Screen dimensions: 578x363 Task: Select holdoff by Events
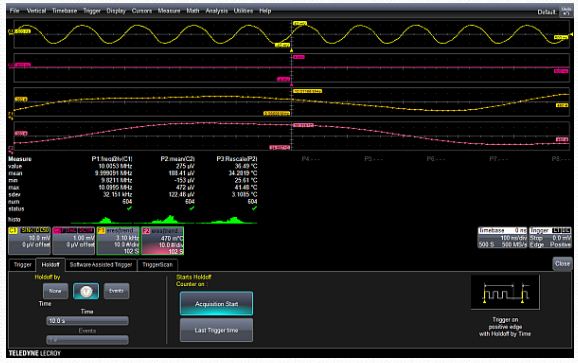116,291
